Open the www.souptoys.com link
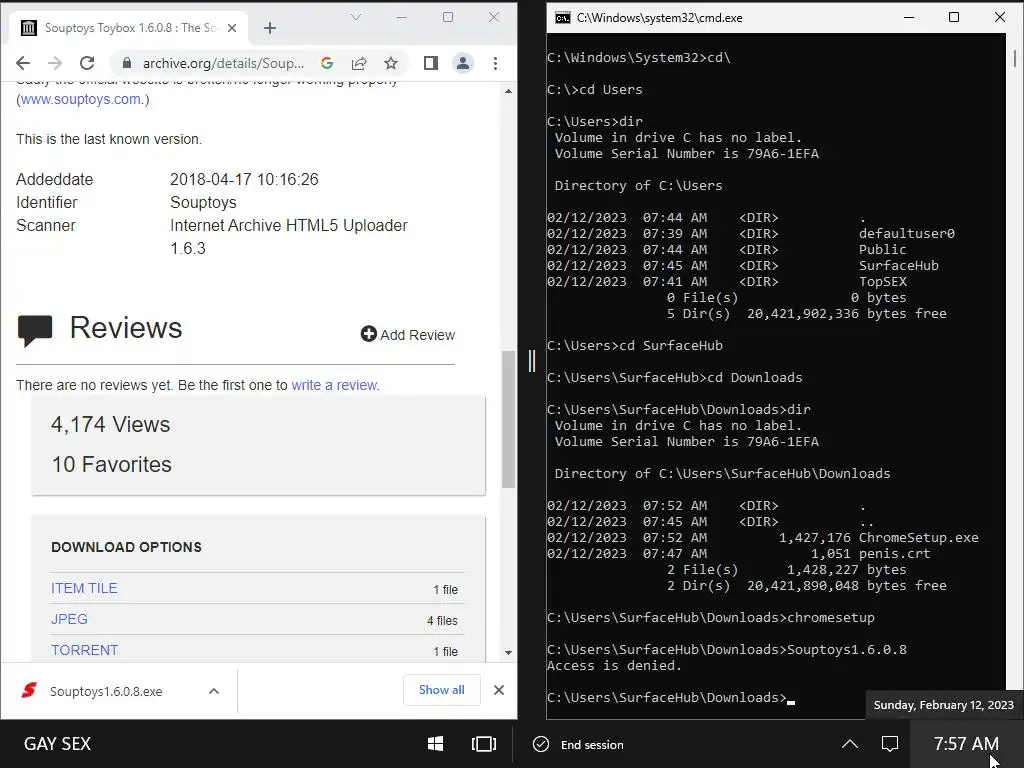Screen dimensions: 1024x768 click(x=81, y=99)
